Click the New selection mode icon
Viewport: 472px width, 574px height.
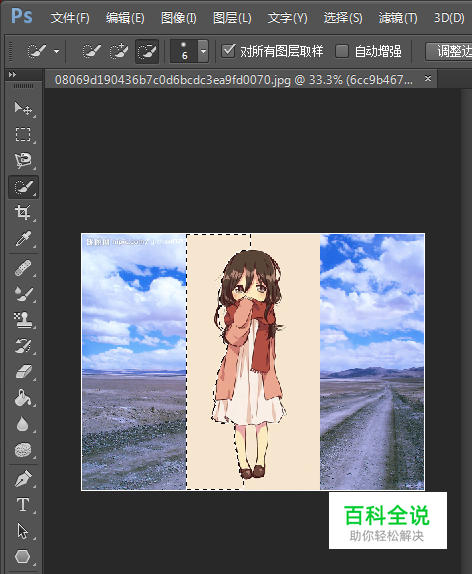[92, 51]
